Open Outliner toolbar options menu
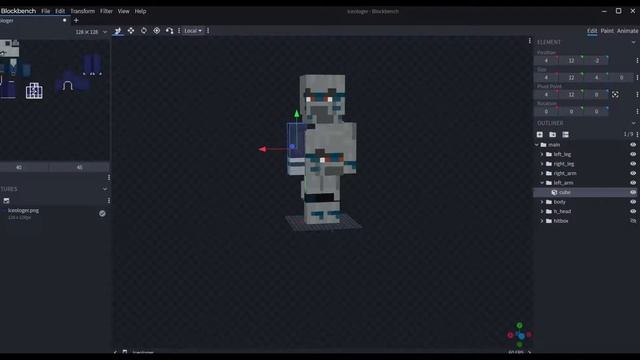The width and height of the screenshot is (640, 360). (637, 134)
